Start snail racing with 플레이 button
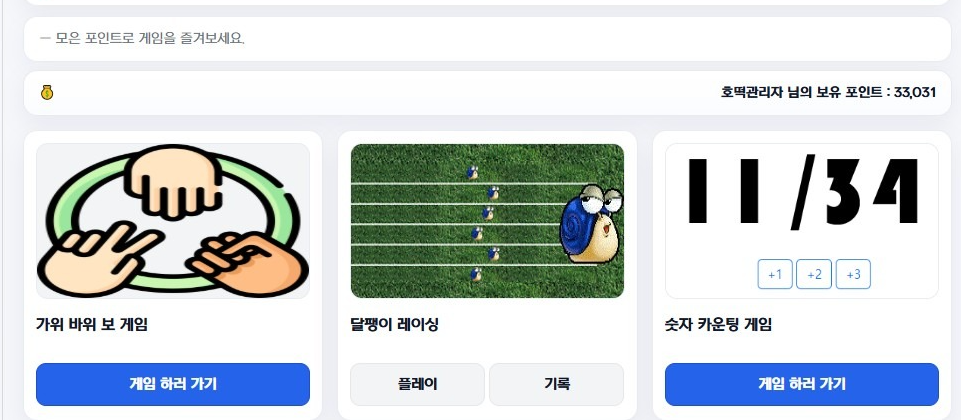 coord(417,384)
